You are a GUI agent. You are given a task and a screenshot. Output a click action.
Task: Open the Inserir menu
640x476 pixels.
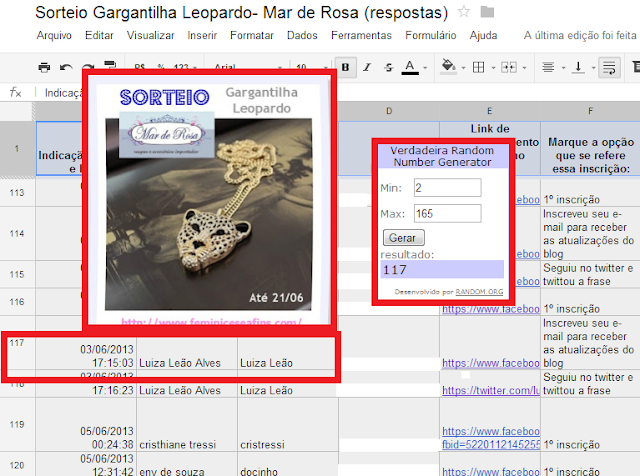(202, 36)
